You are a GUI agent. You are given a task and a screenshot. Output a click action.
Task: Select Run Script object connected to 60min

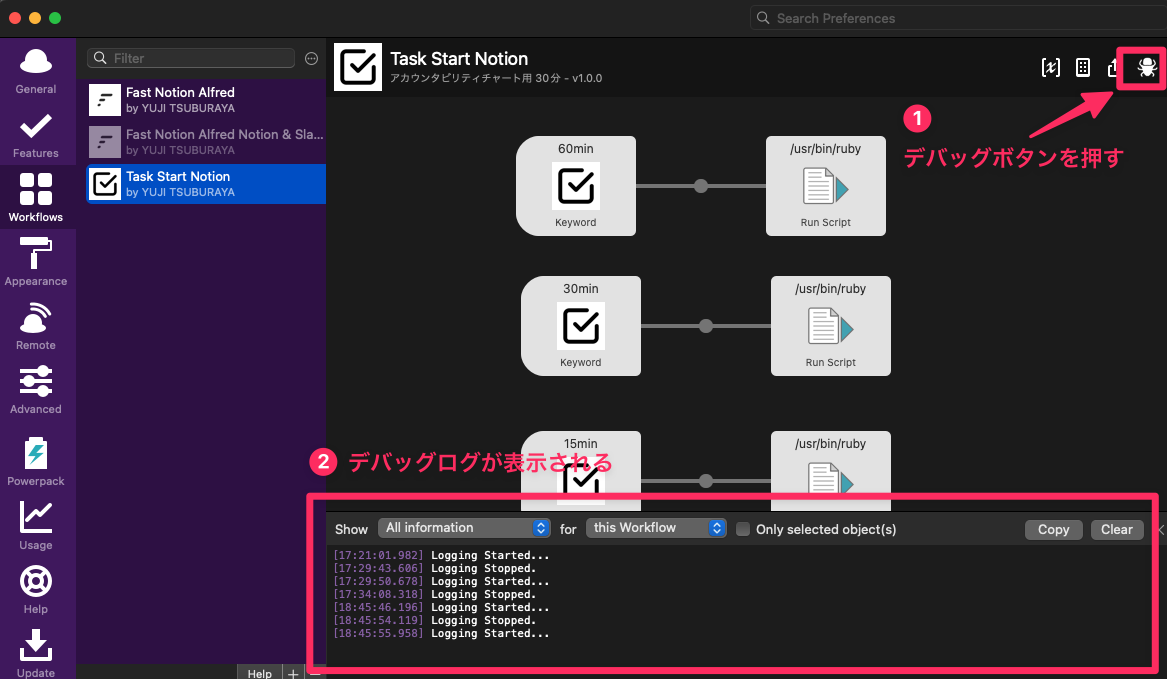pos(825,186)
